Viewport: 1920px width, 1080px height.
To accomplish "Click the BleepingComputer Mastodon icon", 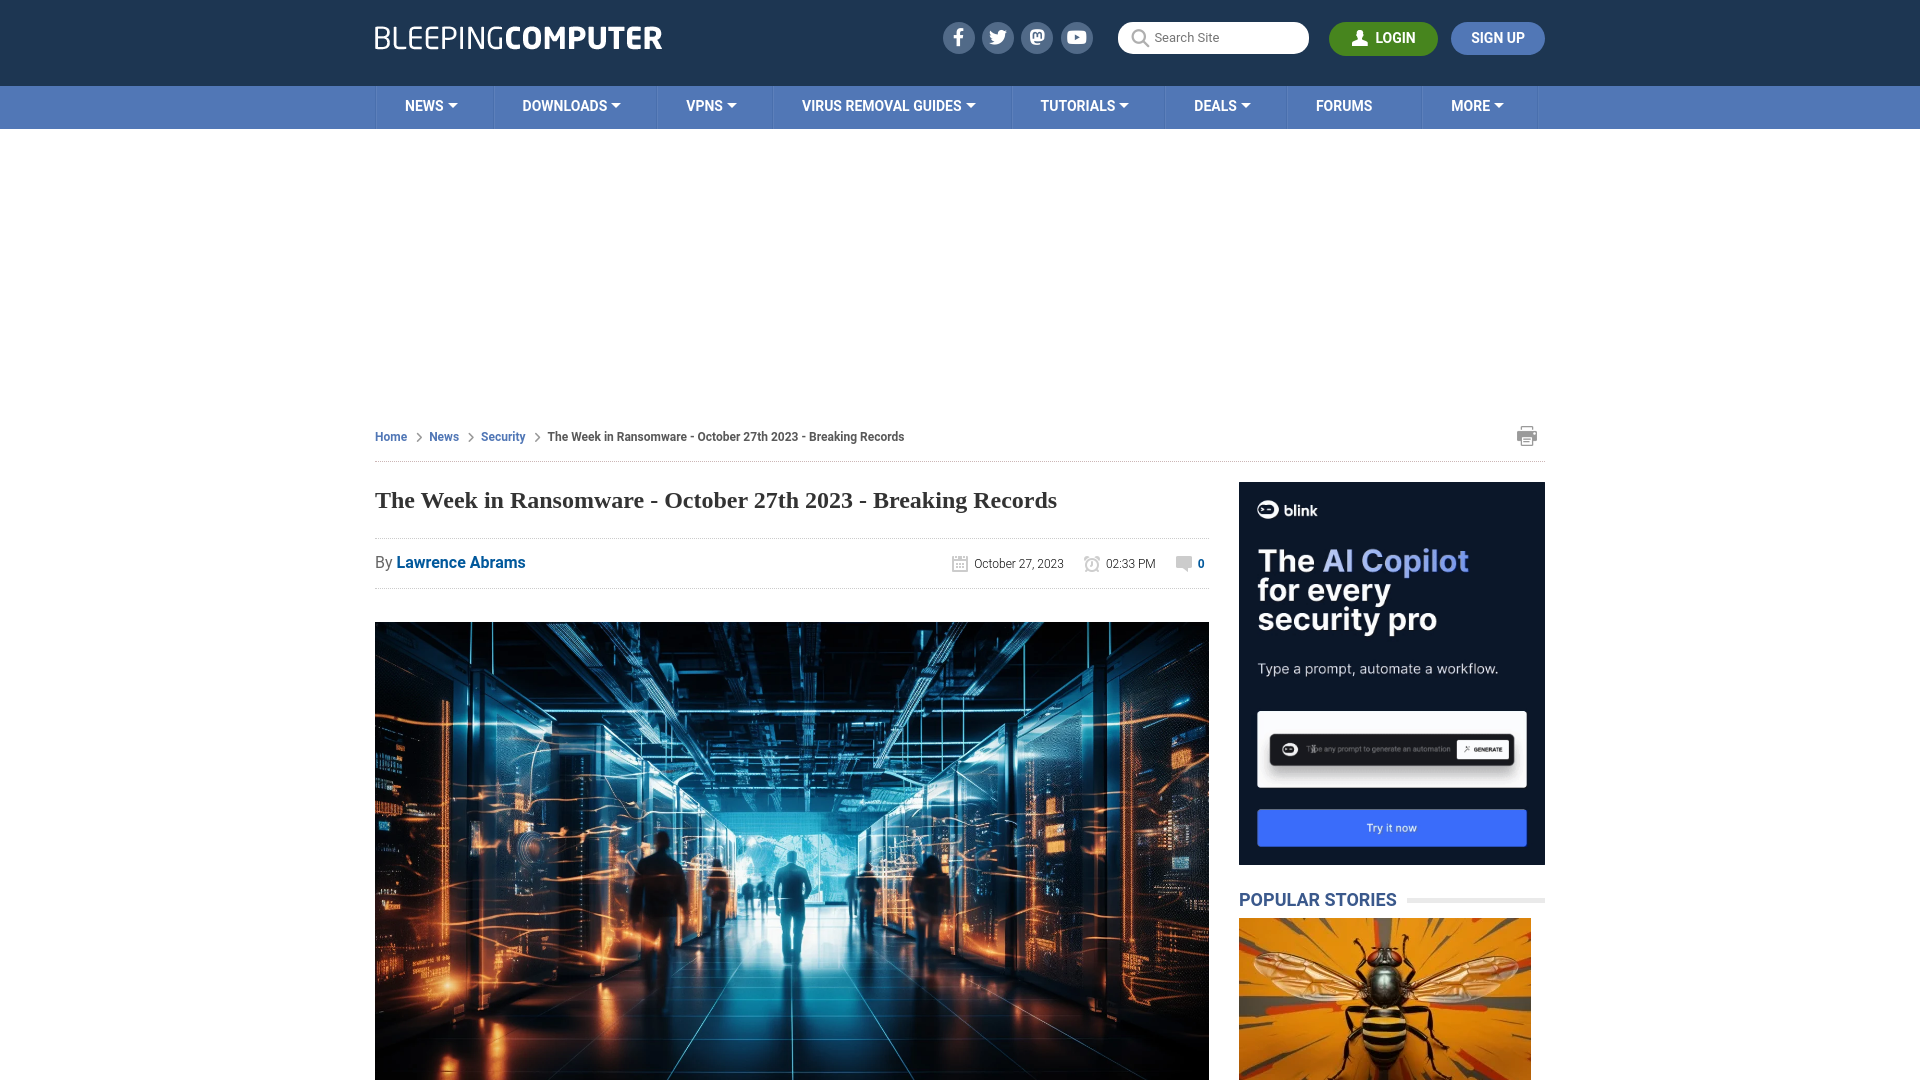I will click(1038, 37).
